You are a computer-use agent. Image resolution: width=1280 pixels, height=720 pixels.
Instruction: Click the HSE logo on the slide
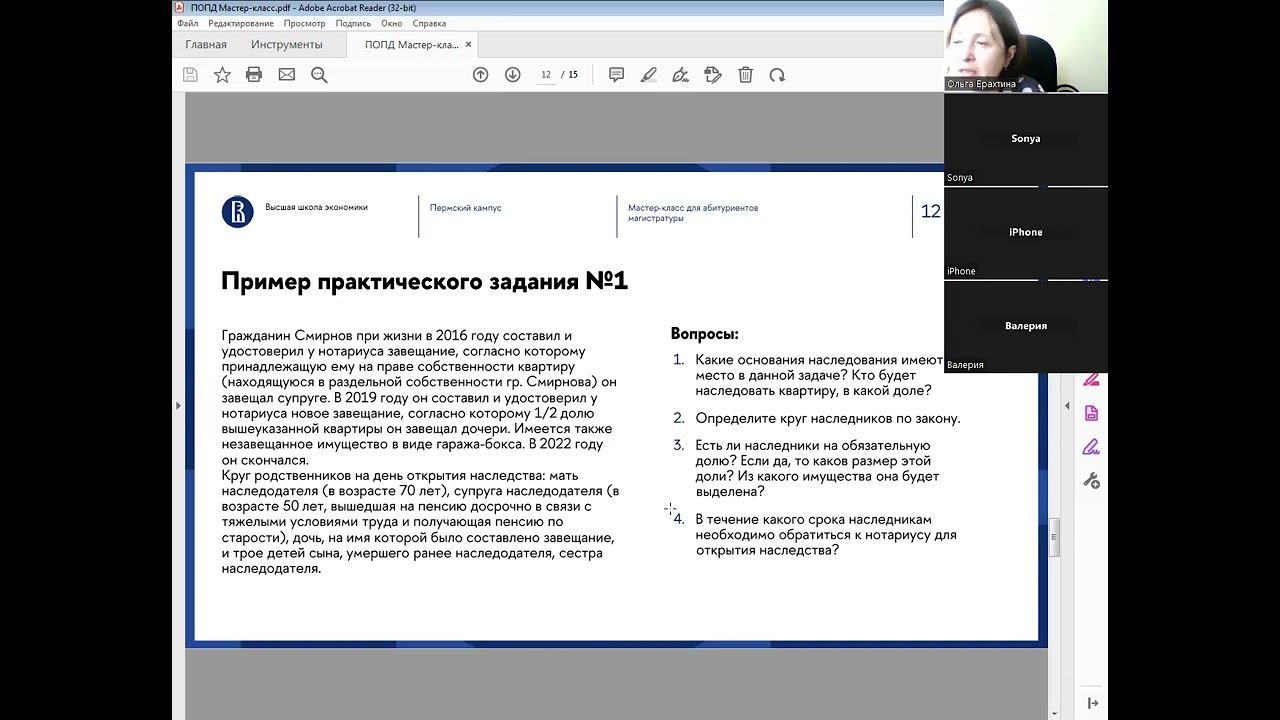pyautogui.click(x=238, y=212)
